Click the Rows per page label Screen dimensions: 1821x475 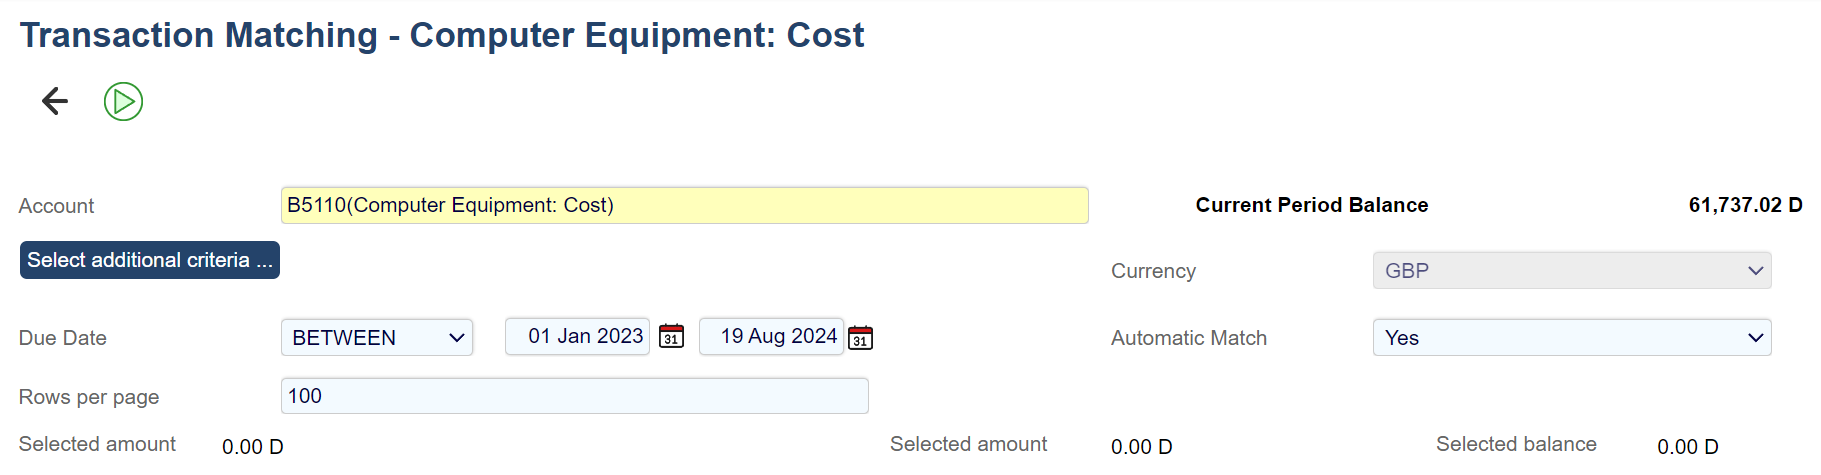tap(89, 397)
